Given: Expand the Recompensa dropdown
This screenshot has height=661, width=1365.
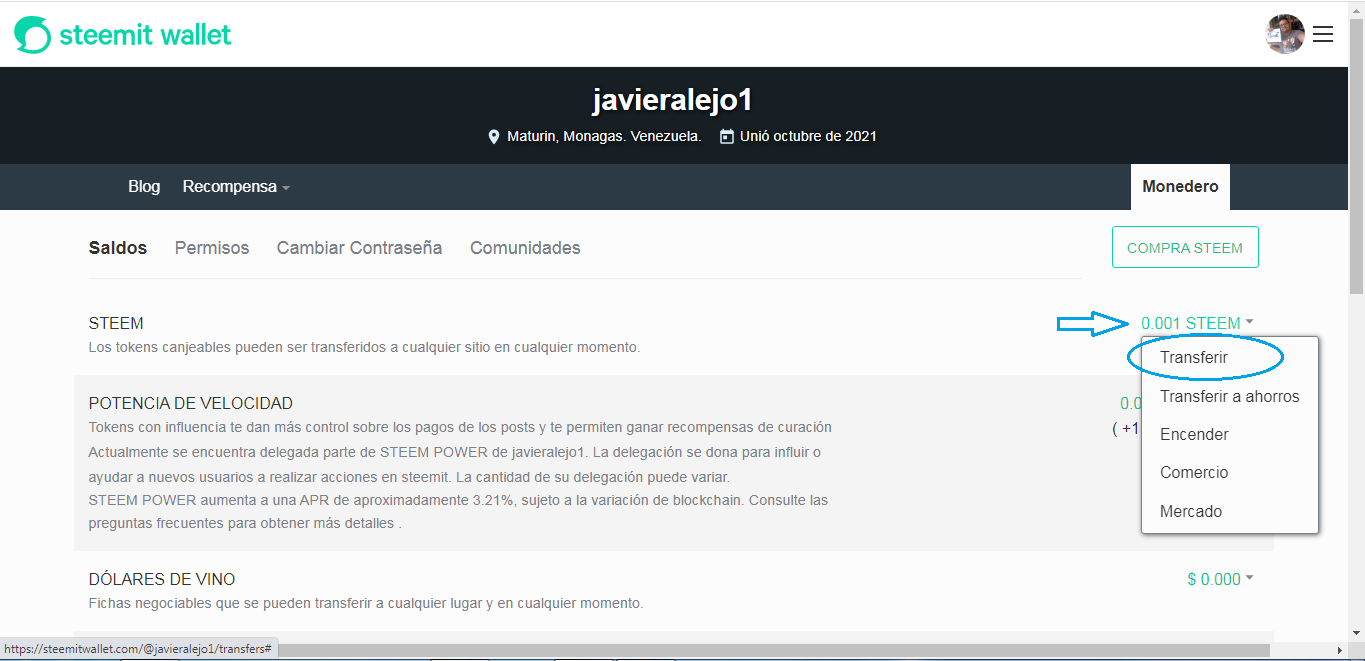Looking at the screenshot, I should click(x=236, y=187).
